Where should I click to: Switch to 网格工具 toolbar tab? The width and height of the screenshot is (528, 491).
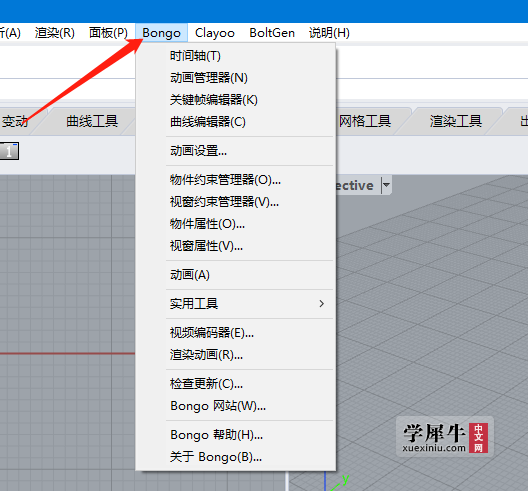point(365,121)
